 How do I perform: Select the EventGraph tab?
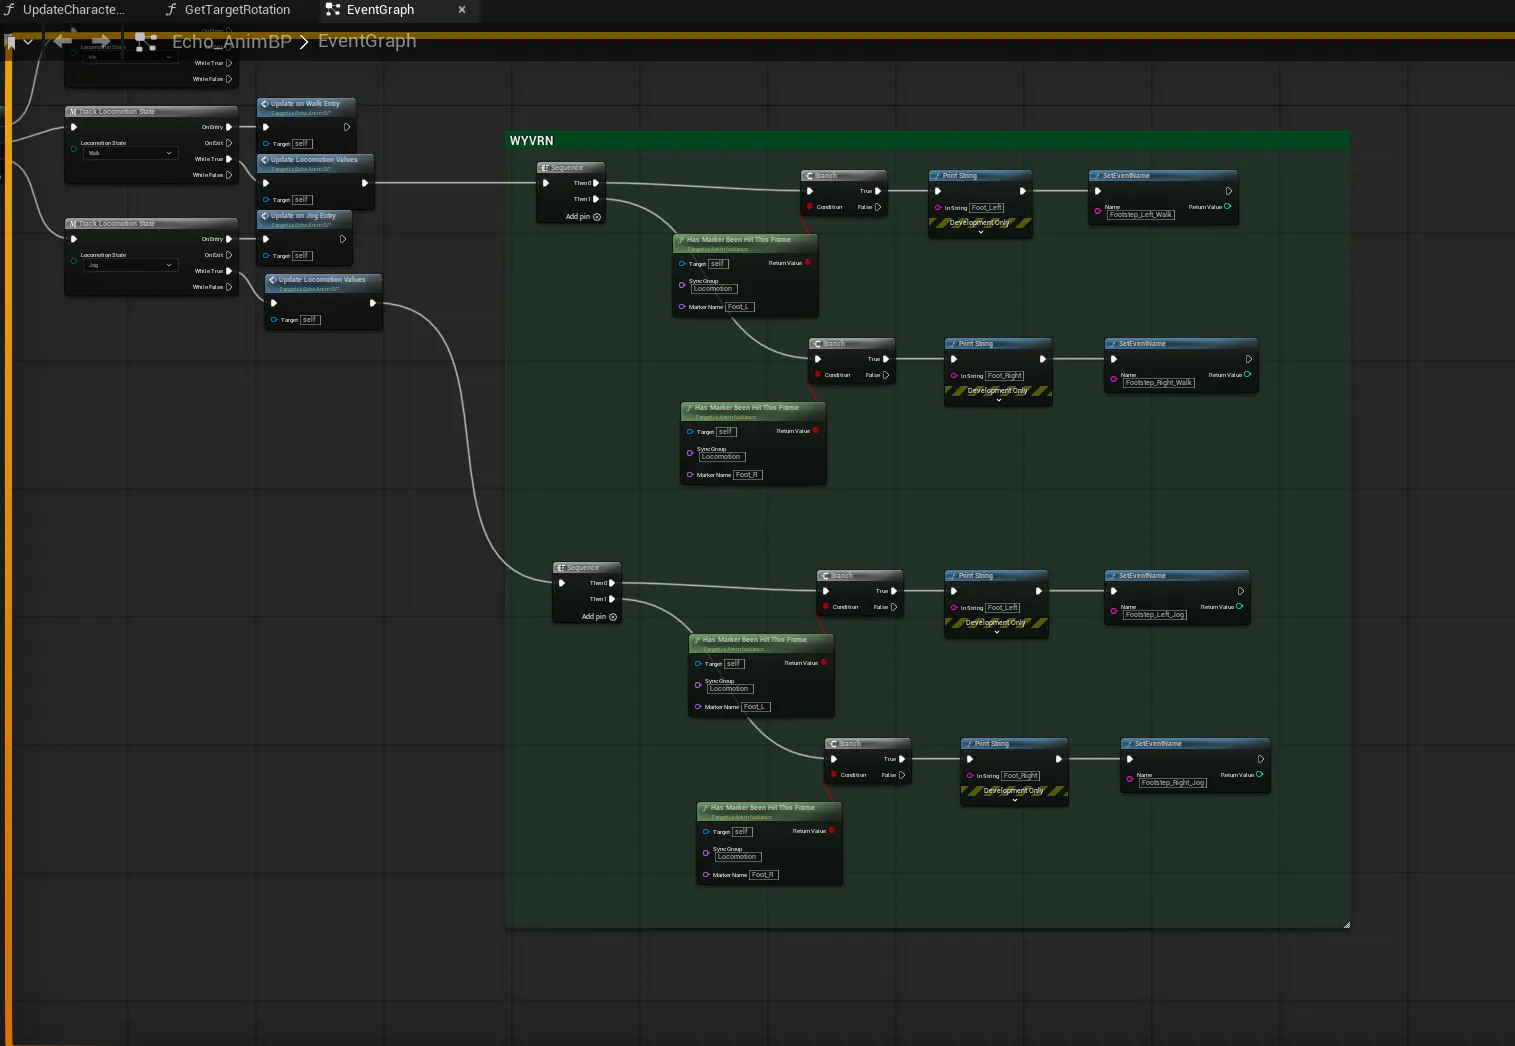click(x=380, y=10)
